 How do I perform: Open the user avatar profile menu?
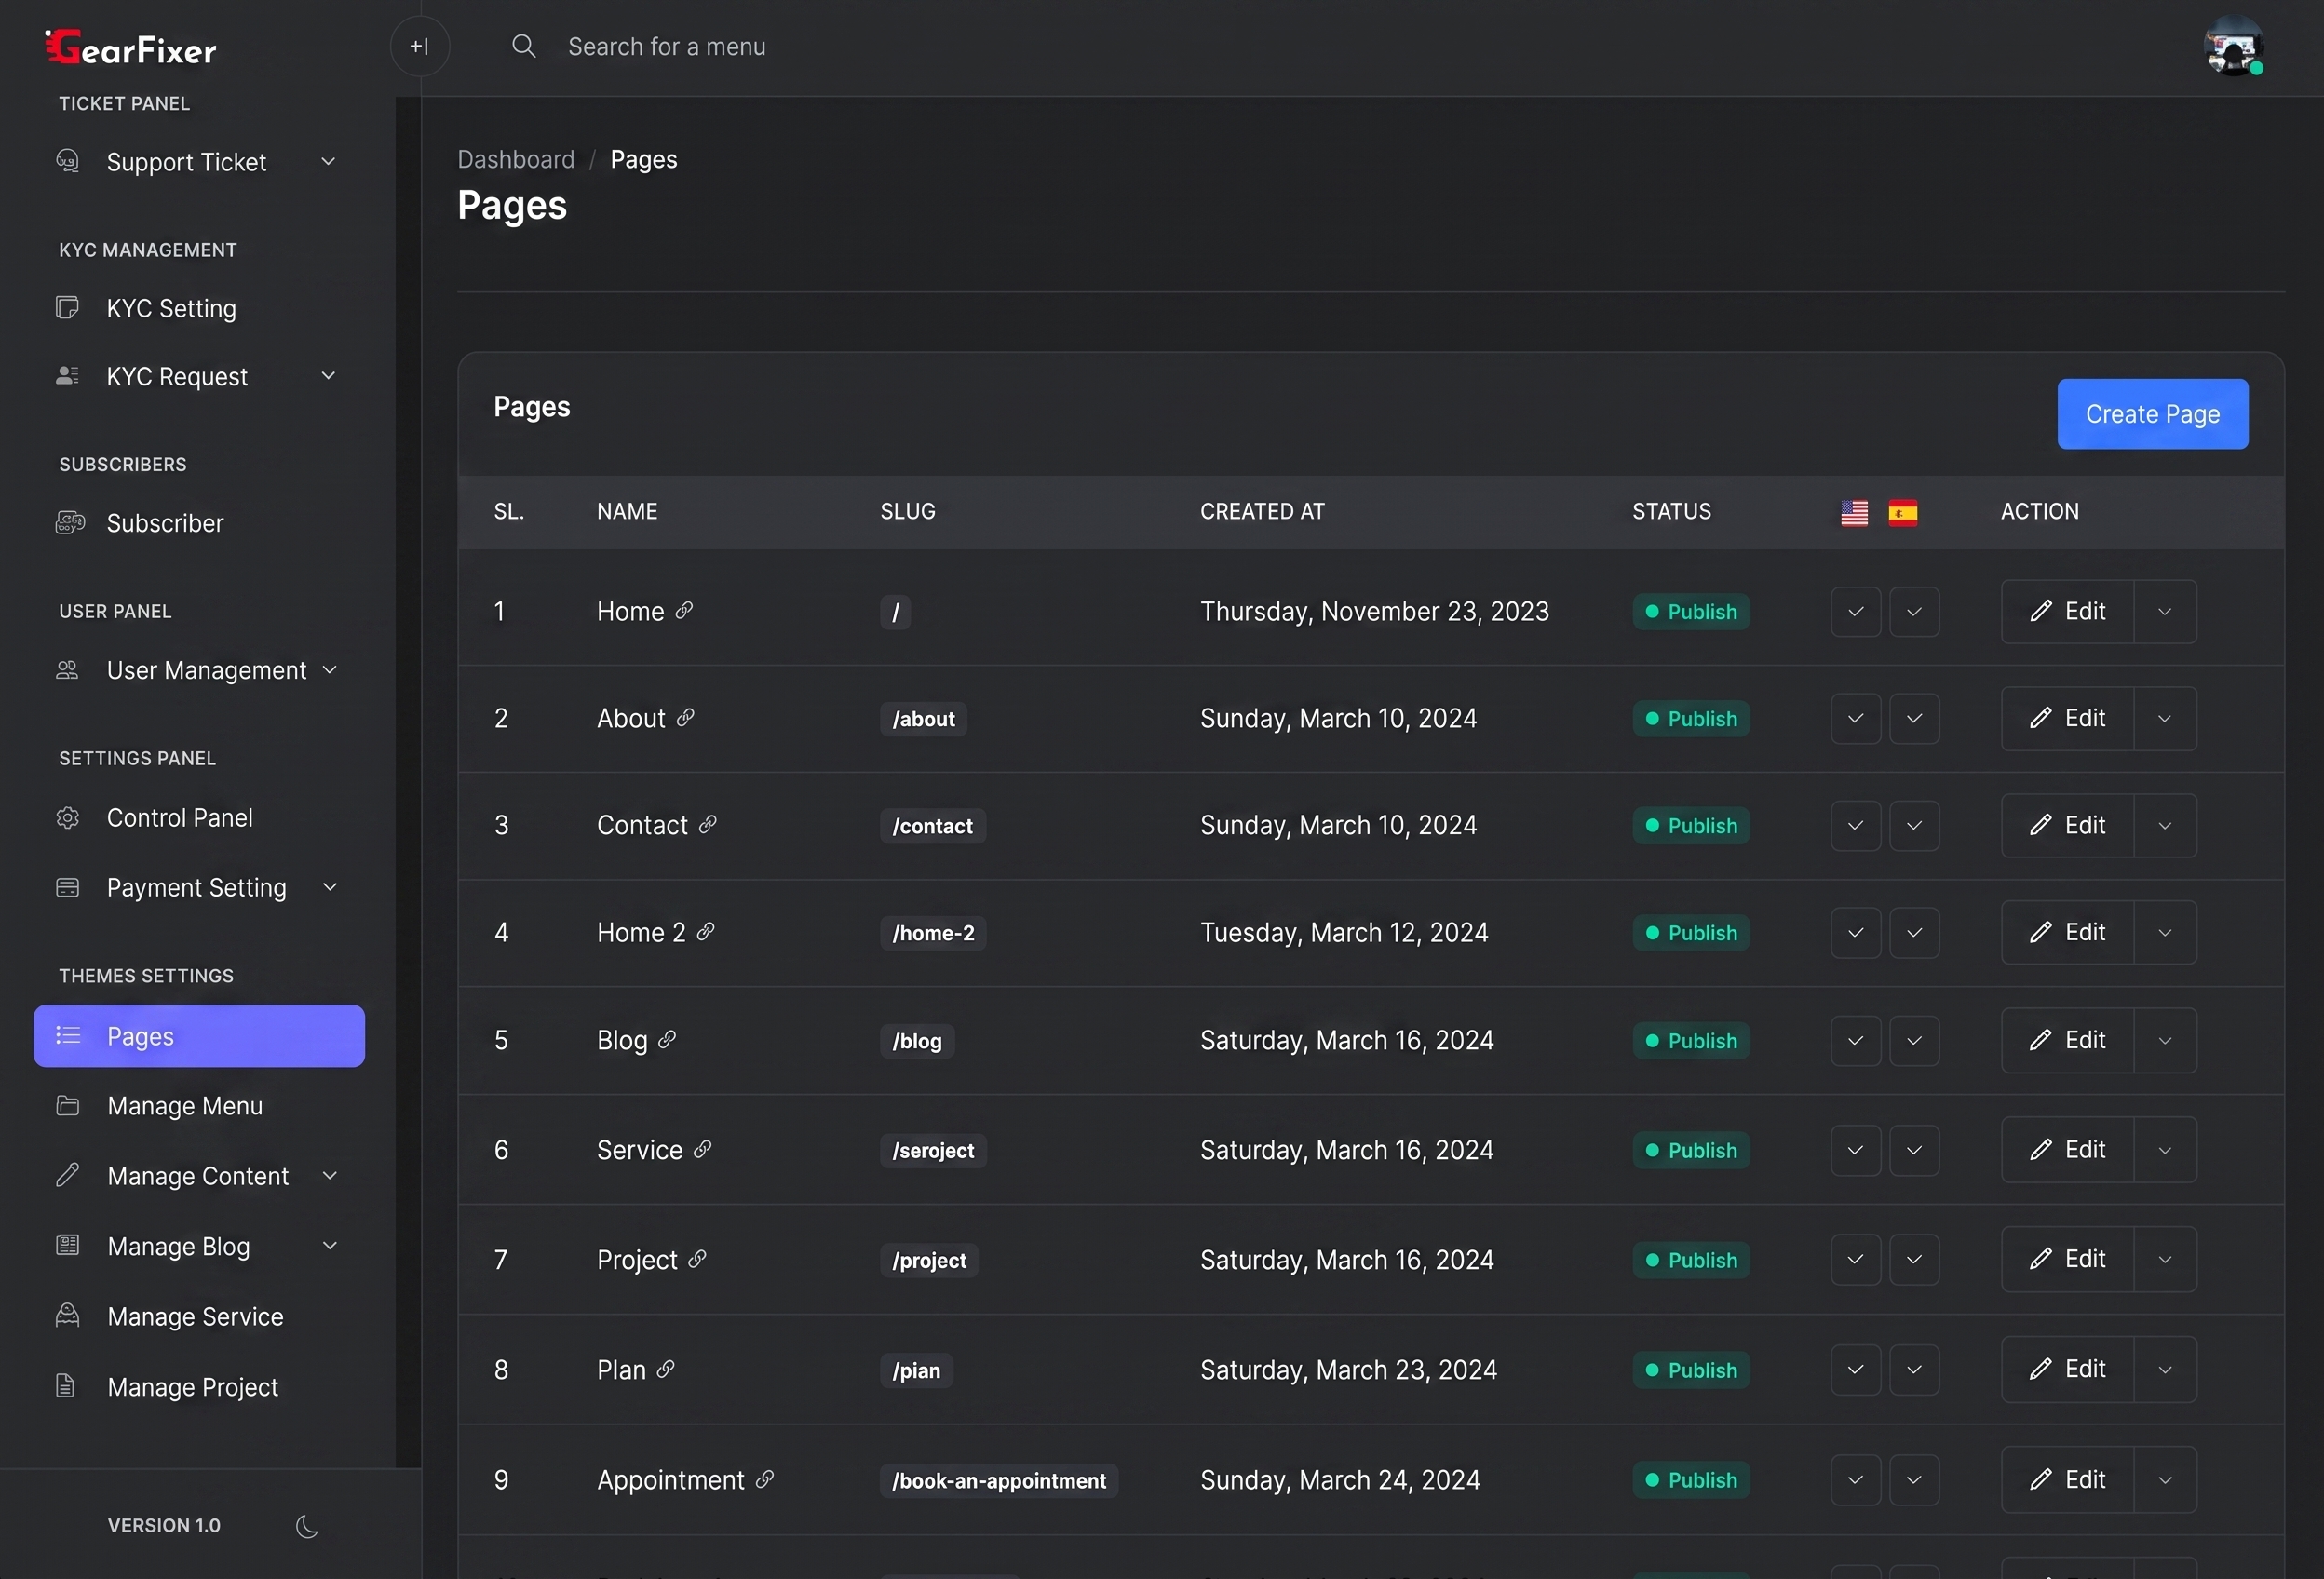click(2233, 46)
